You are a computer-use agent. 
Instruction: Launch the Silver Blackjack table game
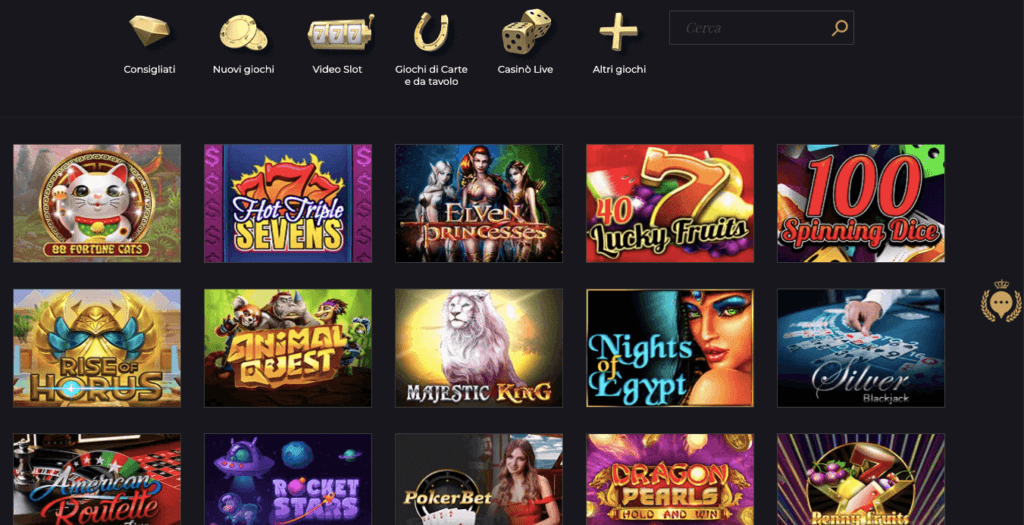pos(861,348)
